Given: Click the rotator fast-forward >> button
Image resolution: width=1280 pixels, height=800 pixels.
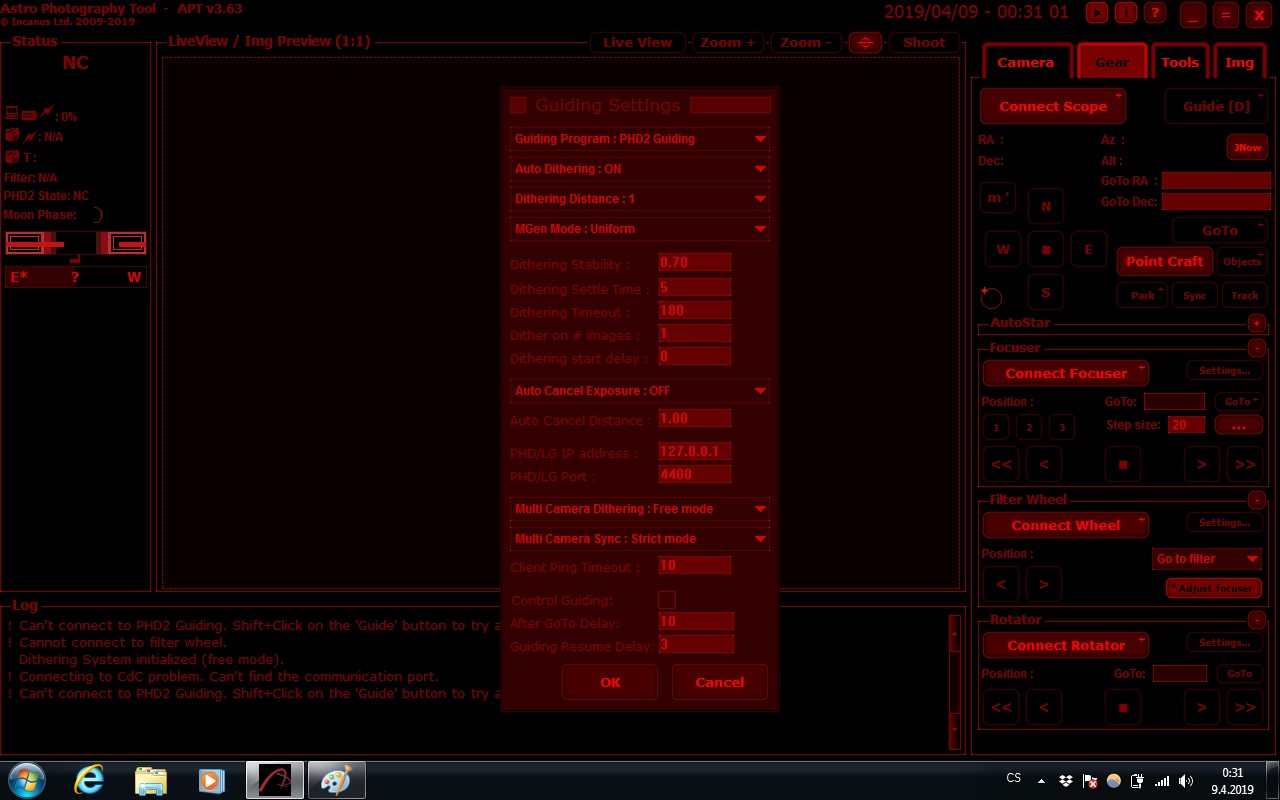Looking at the screenshot, I should pos(1245,707).
